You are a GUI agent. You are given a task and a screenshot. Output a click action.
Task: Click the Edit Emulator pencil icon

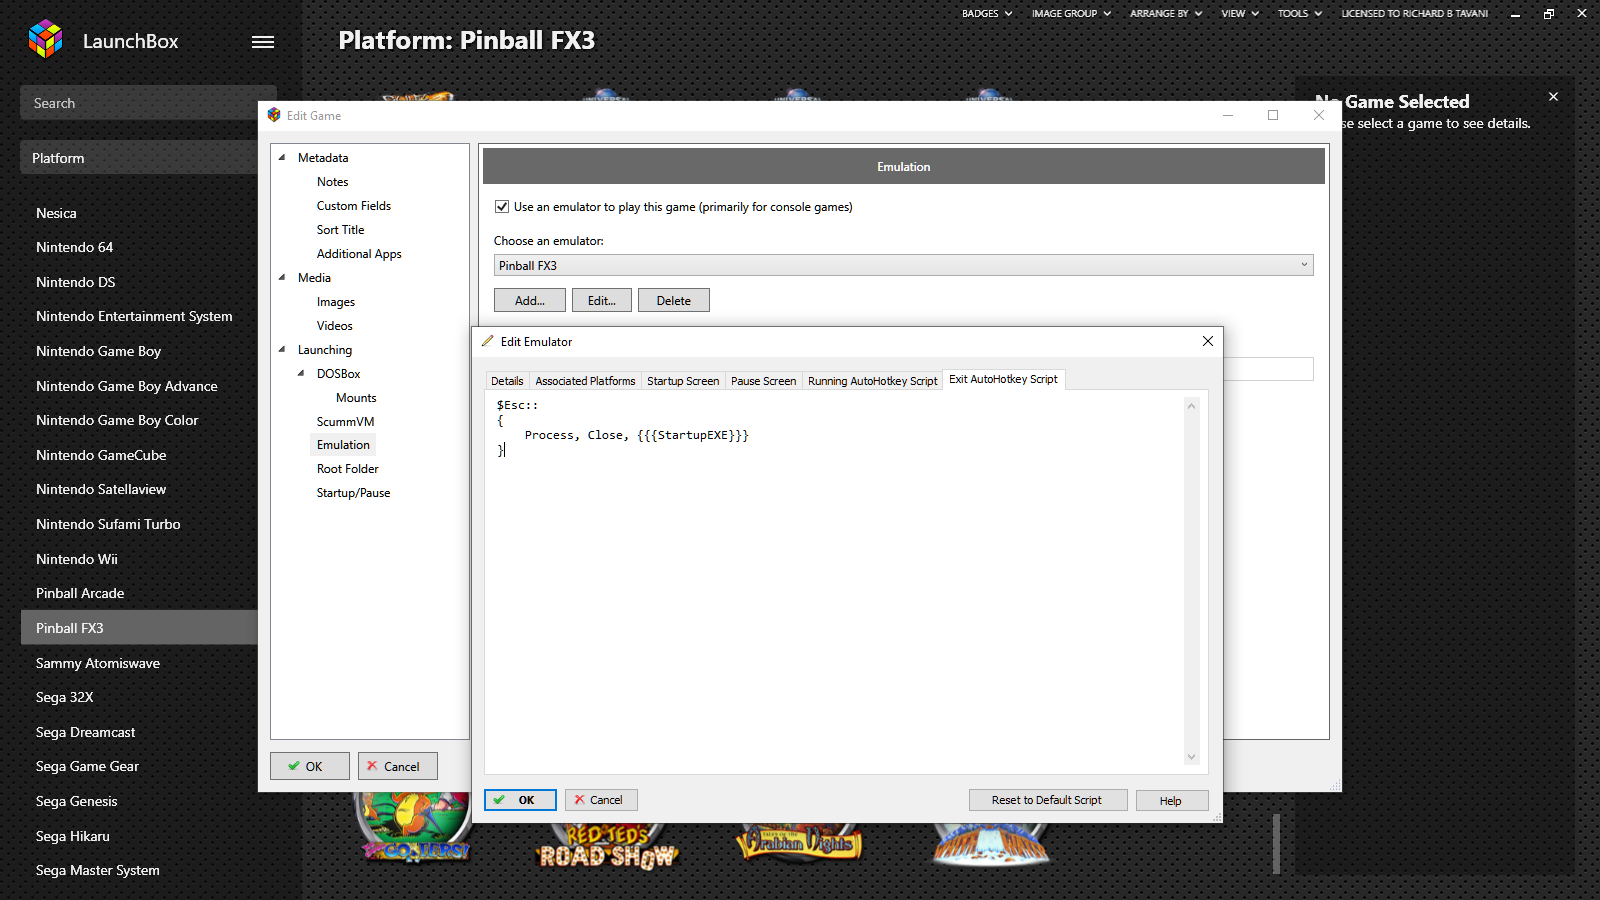pos(488,341)
